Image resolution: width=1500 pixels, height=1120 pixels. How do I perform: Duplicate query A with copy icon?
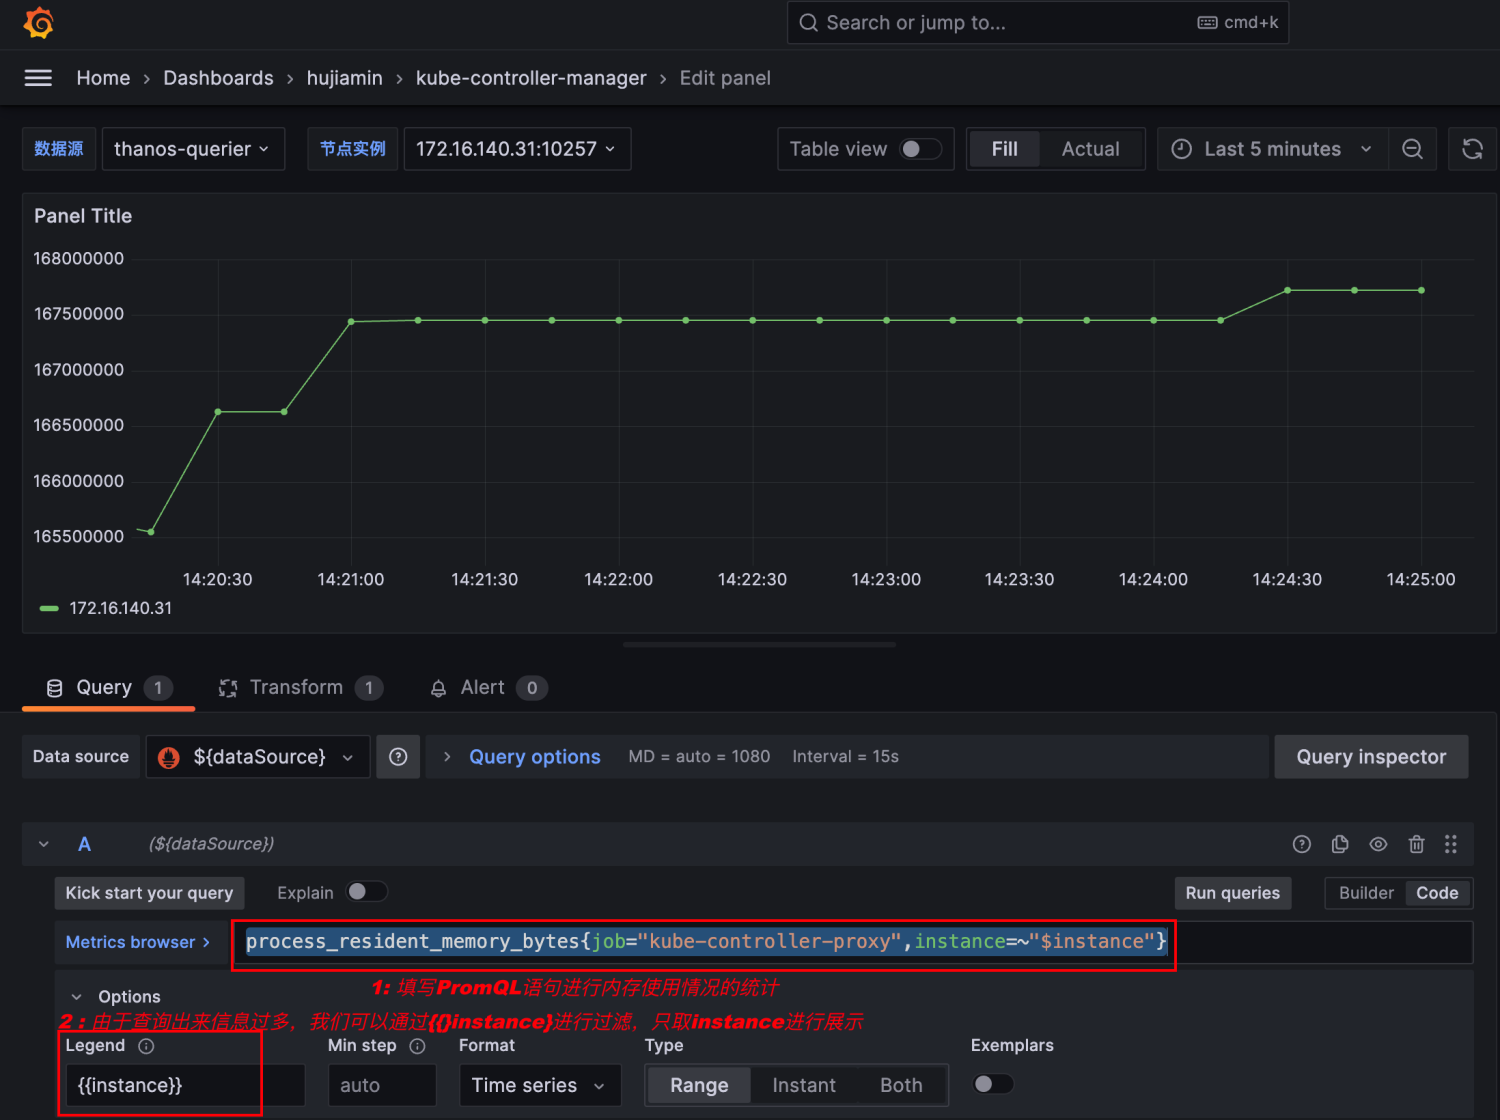(1340, 844)
